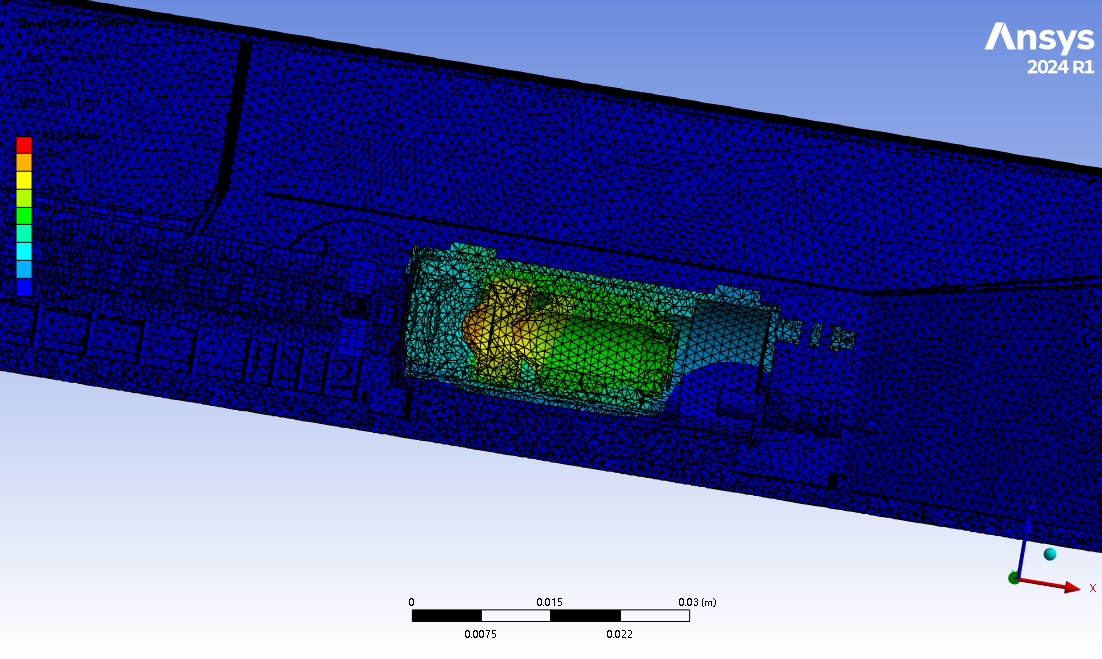Click the scale ruler bar
Image resolution: width=1102 pixels, height=659 pixels.
(x=550, y=615)
